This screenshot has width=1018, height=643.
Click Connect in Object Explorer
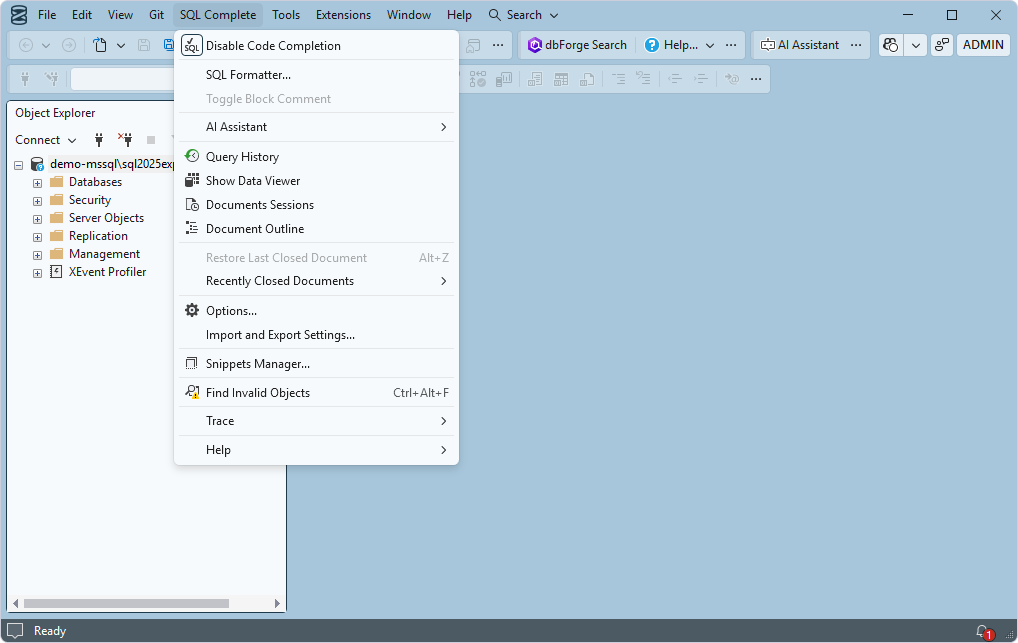pyautogui.click(x=38, y=140)
